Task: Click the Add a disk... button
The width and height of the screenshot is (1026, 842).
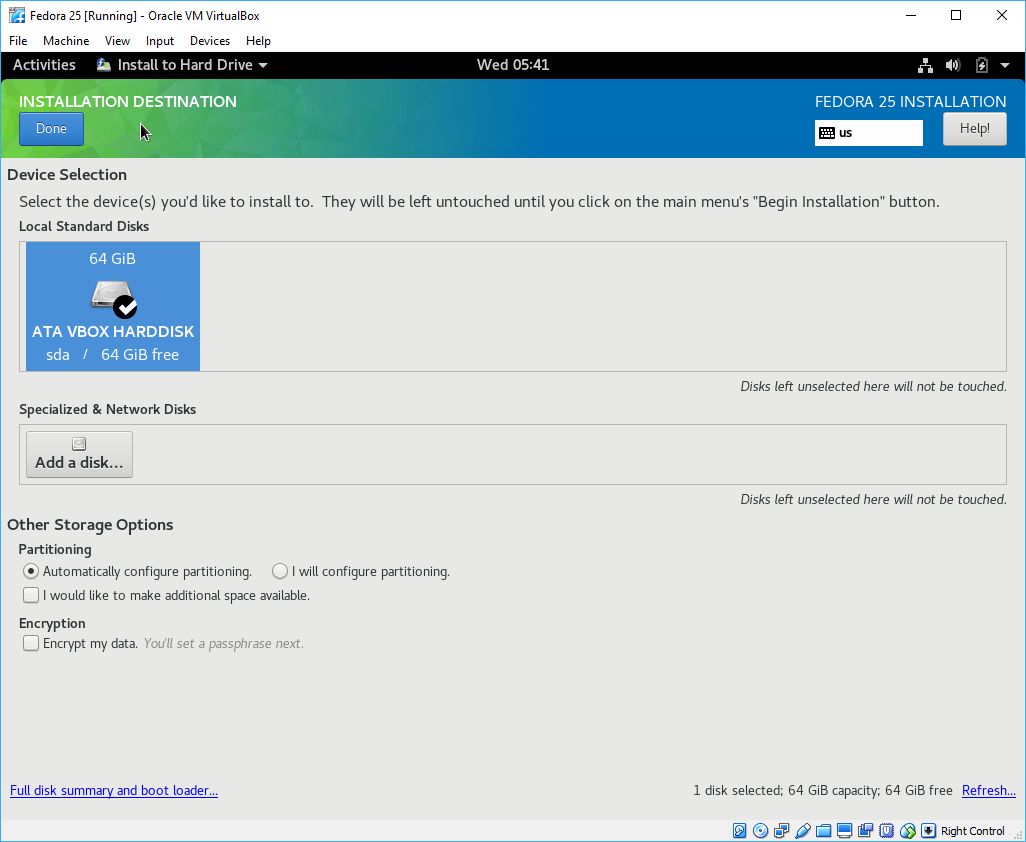Action: tap(79, 455)
